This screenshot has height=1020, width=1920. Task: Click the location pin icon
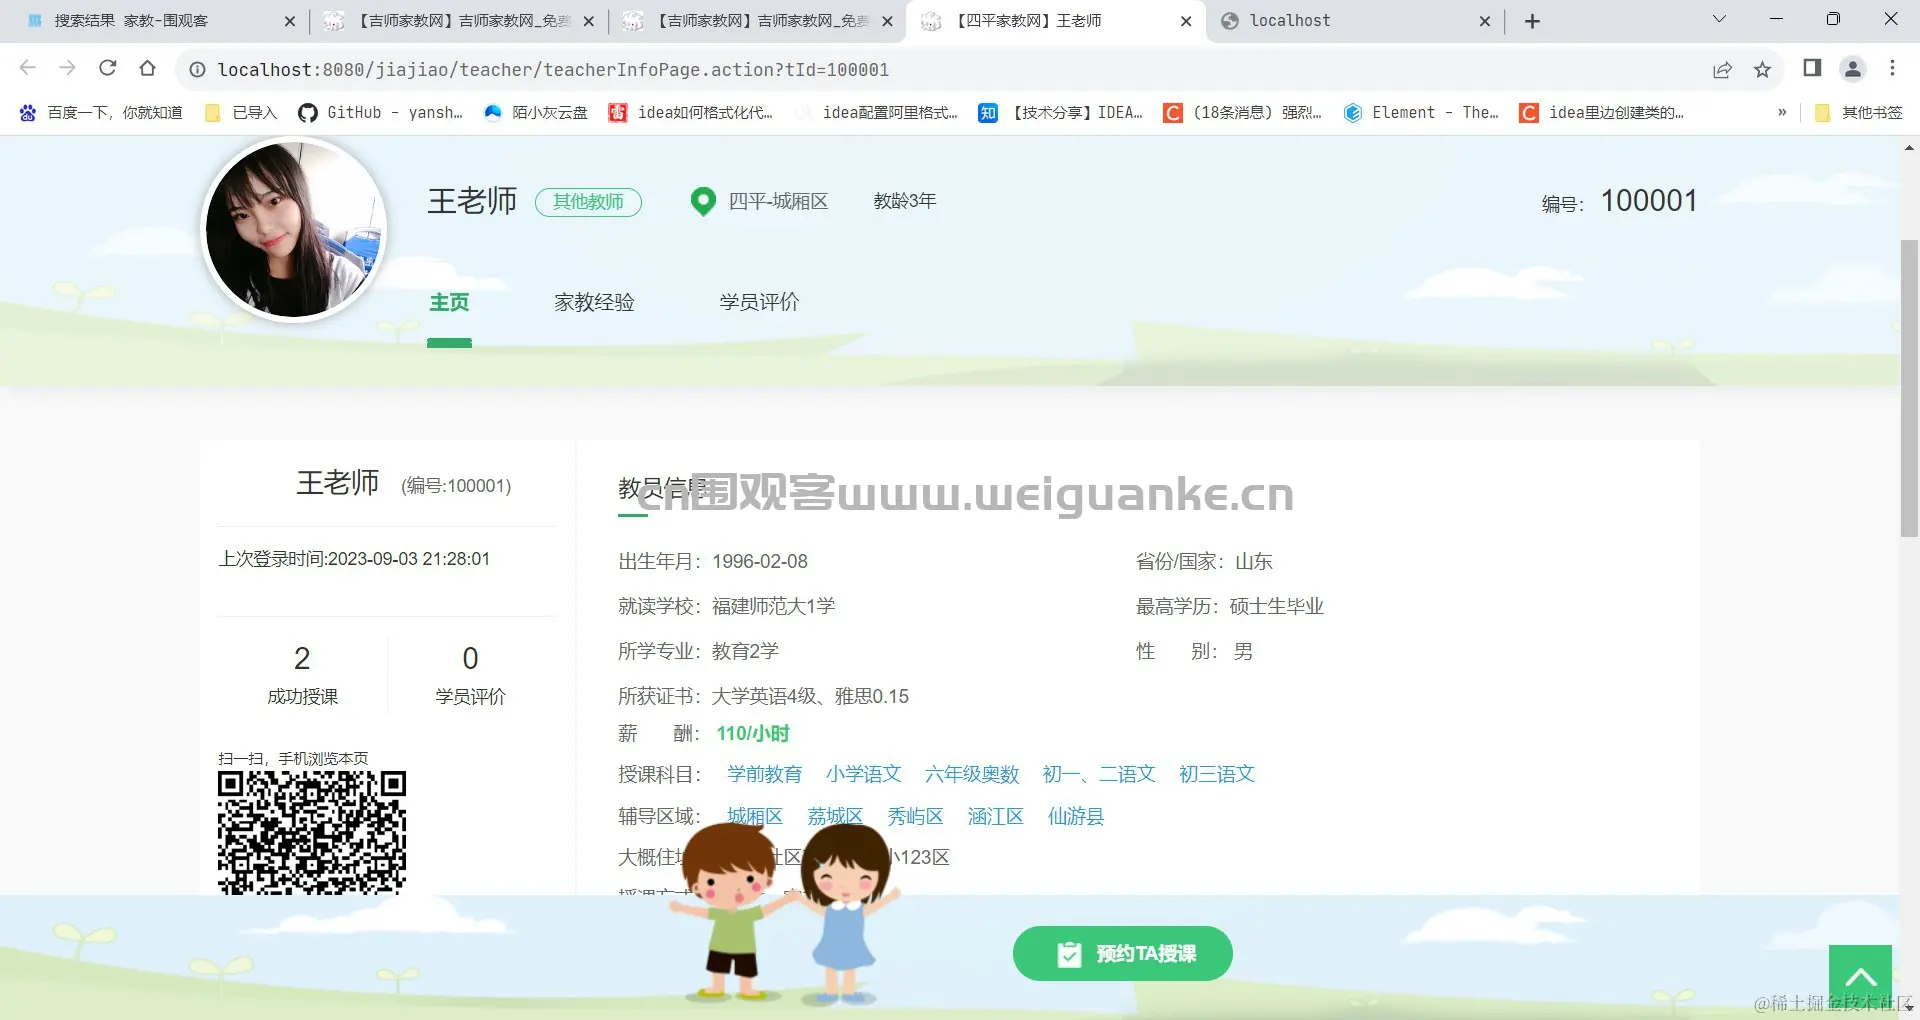[703, 202]
